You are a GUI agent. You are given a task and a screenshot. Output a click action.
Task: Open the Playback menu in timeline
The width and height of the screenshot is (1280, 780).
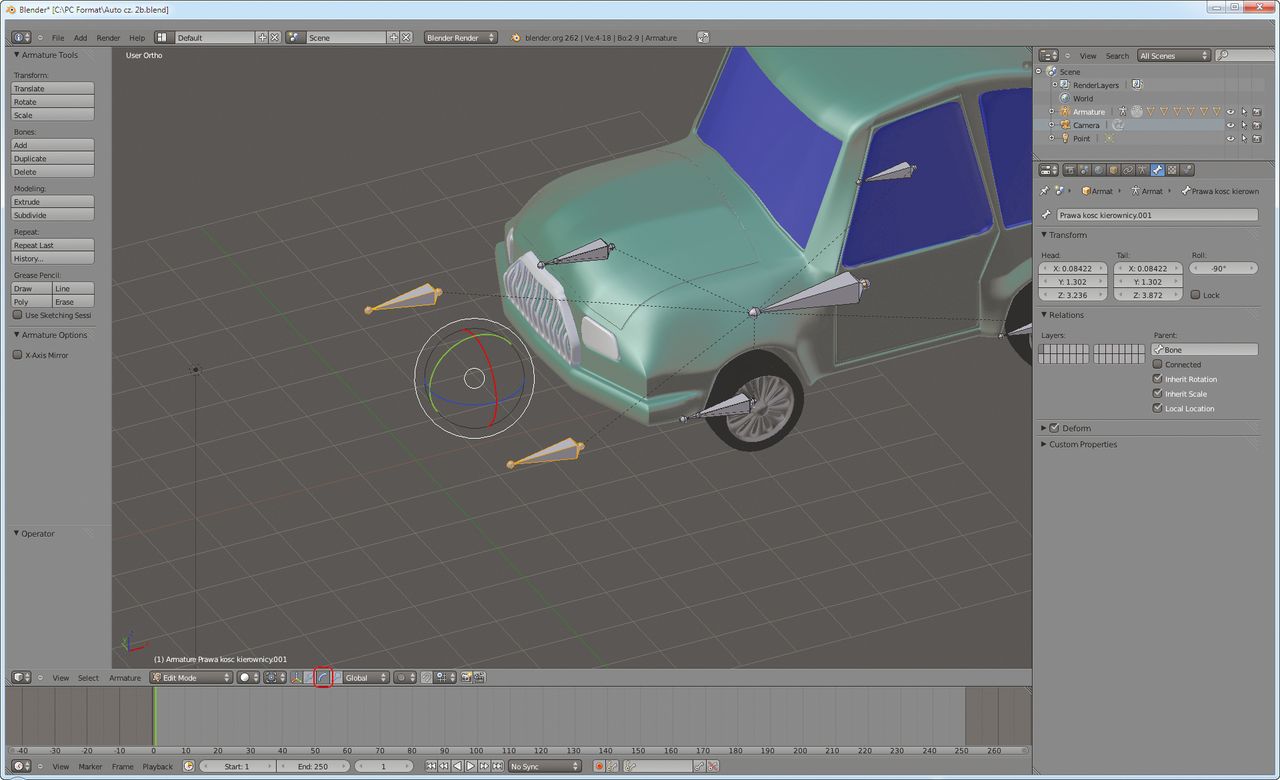157,767
